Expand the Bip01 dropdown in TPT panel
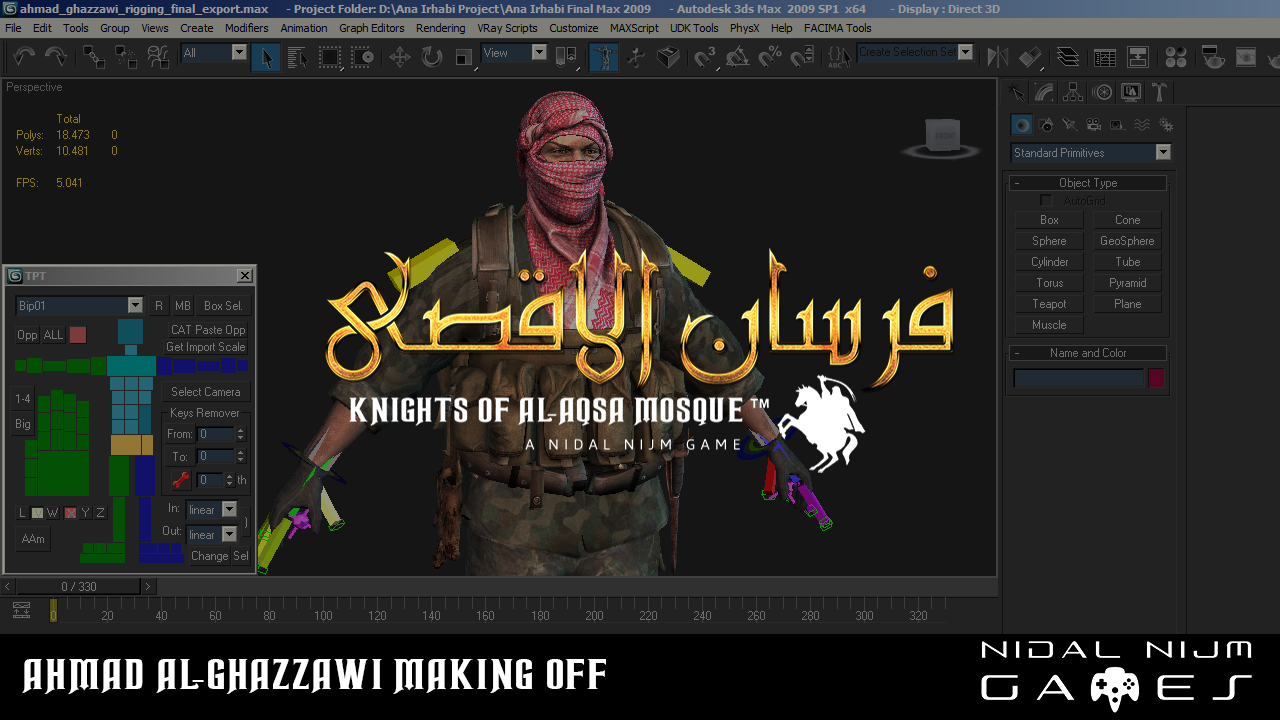This screenshot has height=720, width=1280. click(135, 306)
